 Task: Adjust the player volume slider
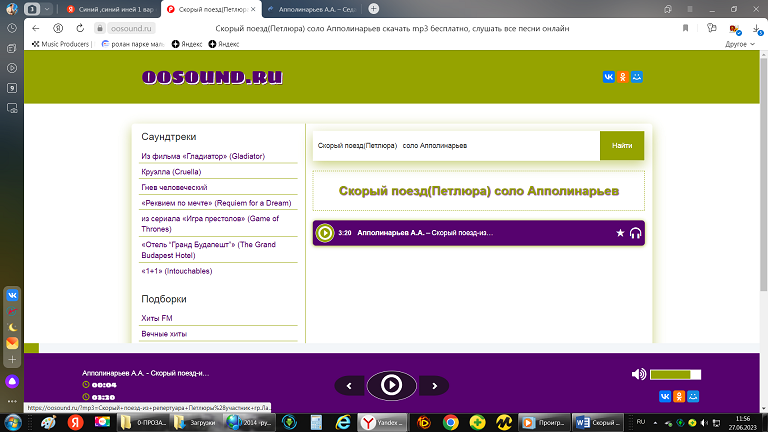pyautogui.click(x=675, y=375)
